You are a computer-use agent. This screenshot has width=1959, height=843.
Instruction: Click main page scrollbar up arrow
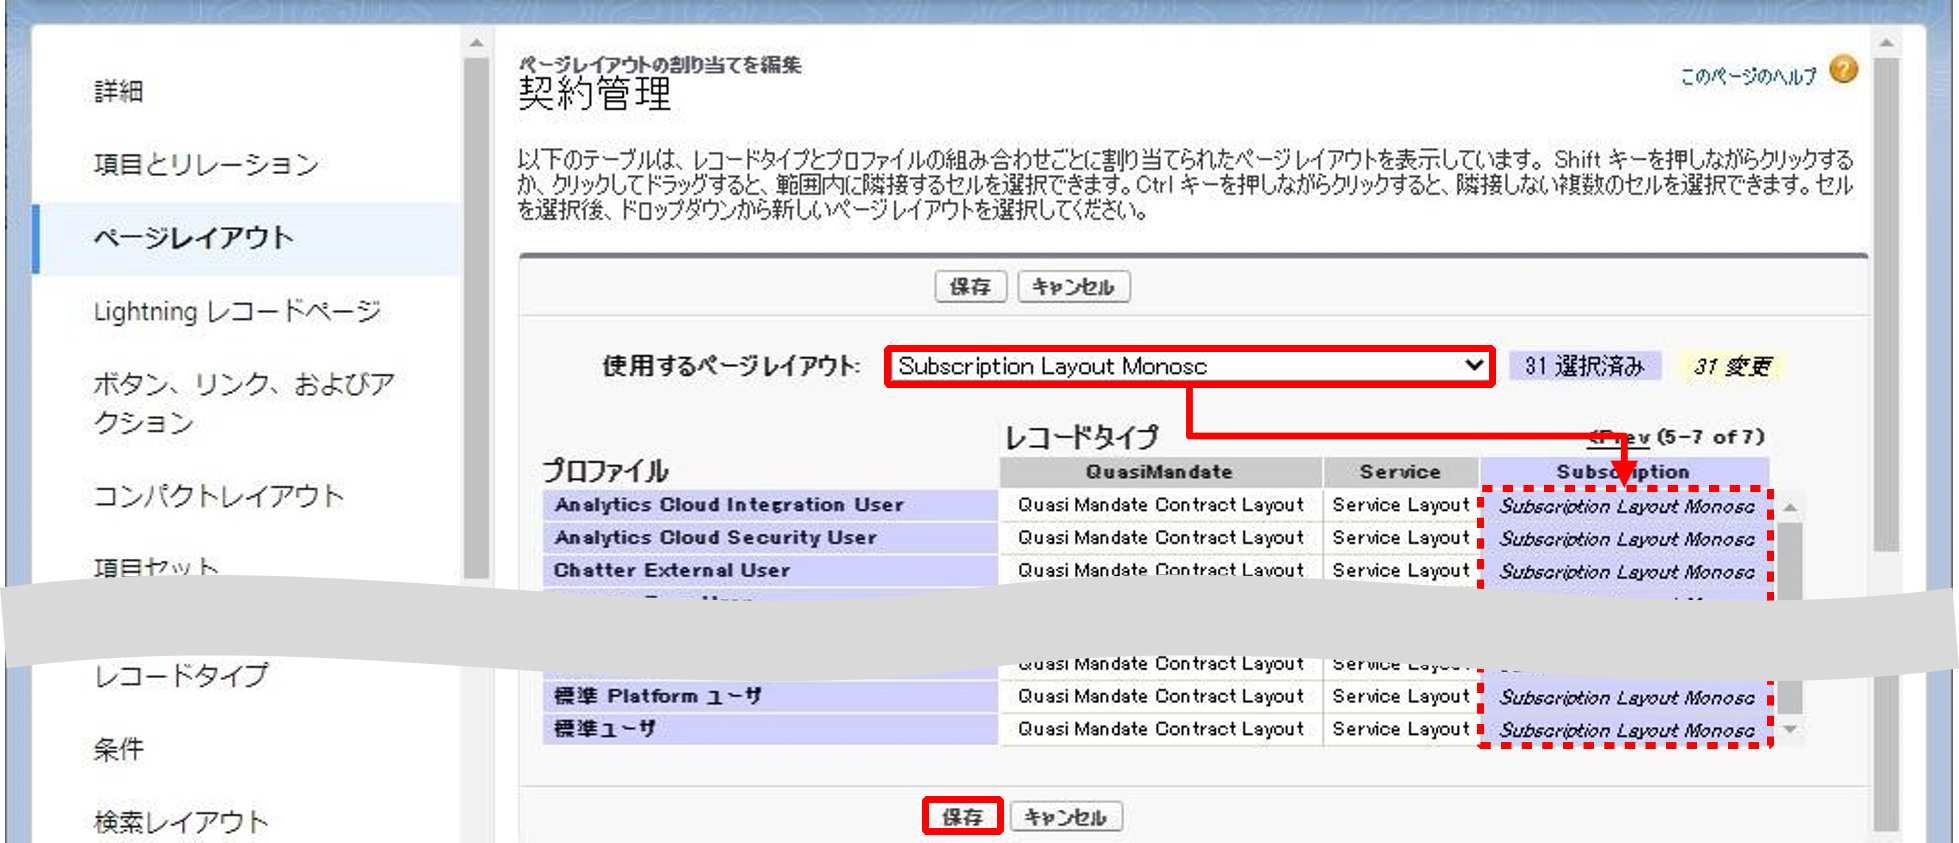tap(1885, 43)
